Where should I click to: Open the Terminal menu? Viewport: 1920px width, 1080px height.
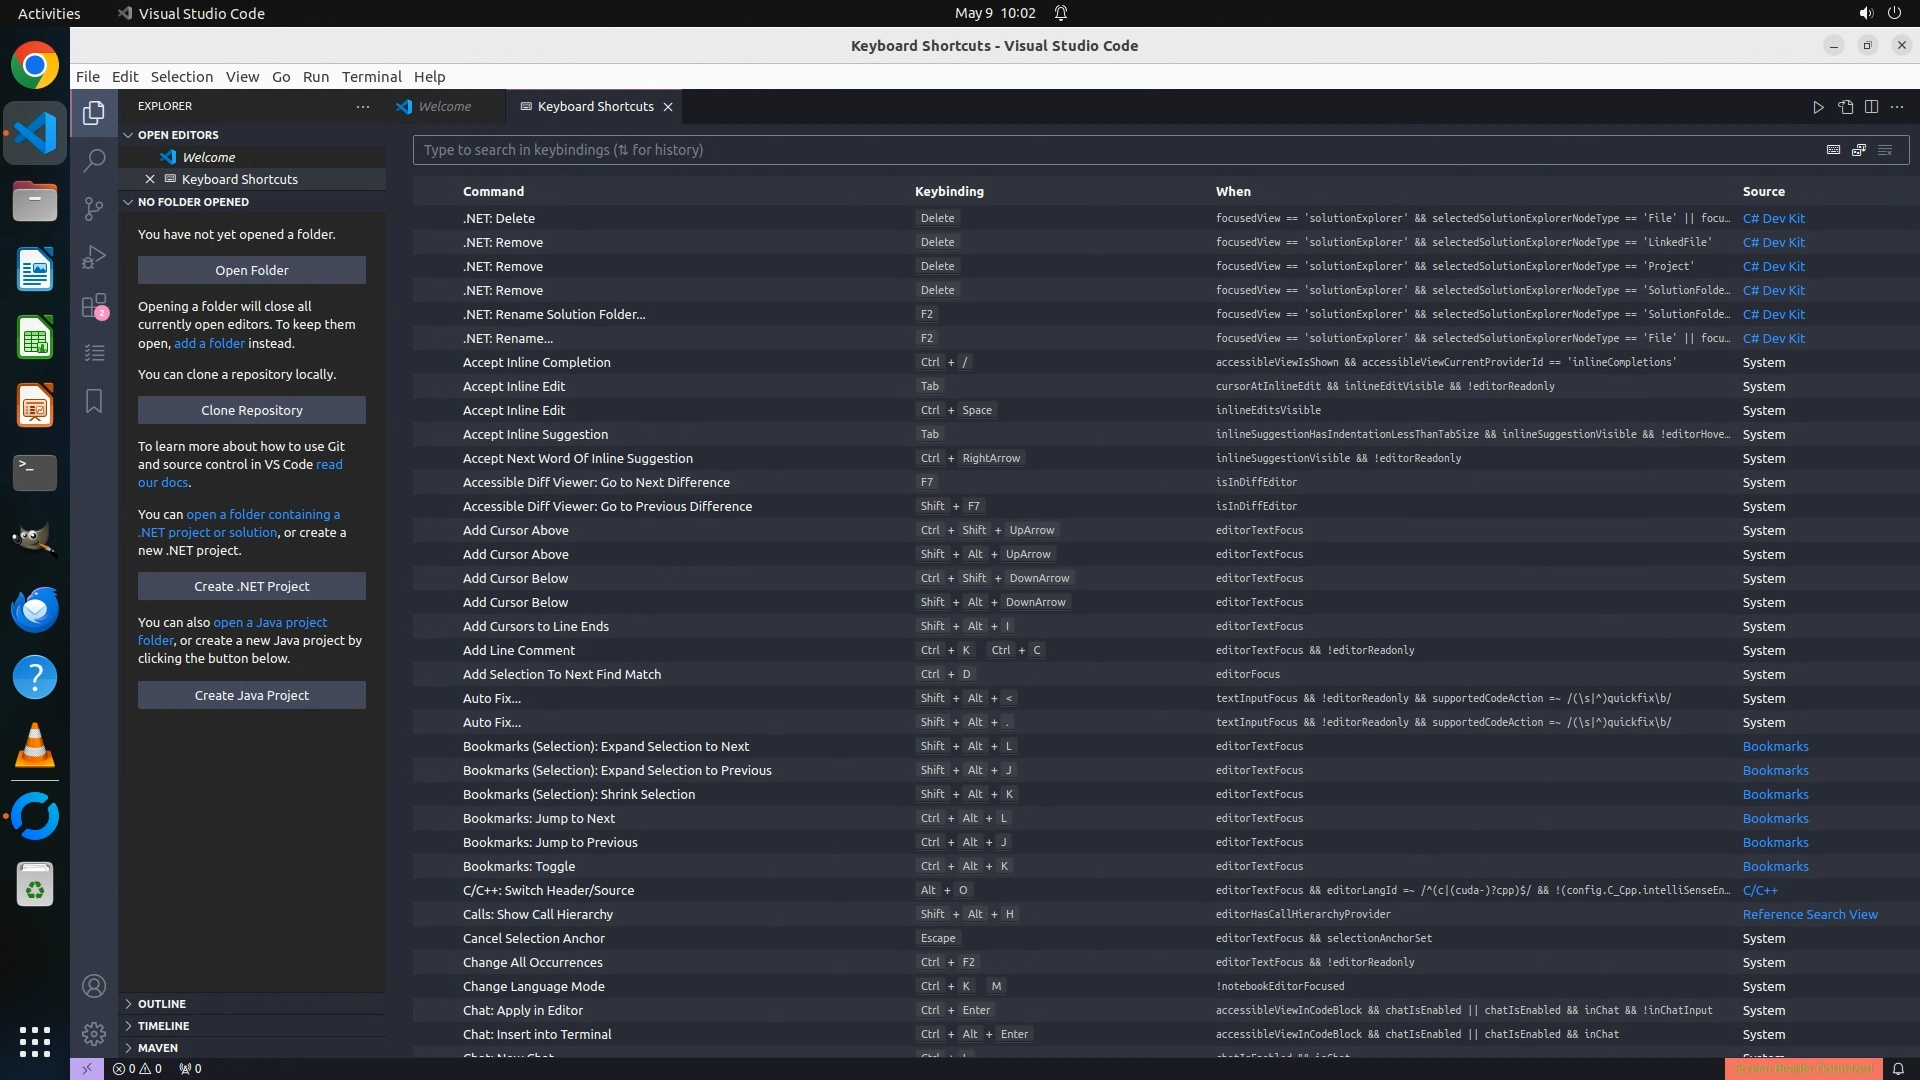pyautogui.click(x=371, y=77)
